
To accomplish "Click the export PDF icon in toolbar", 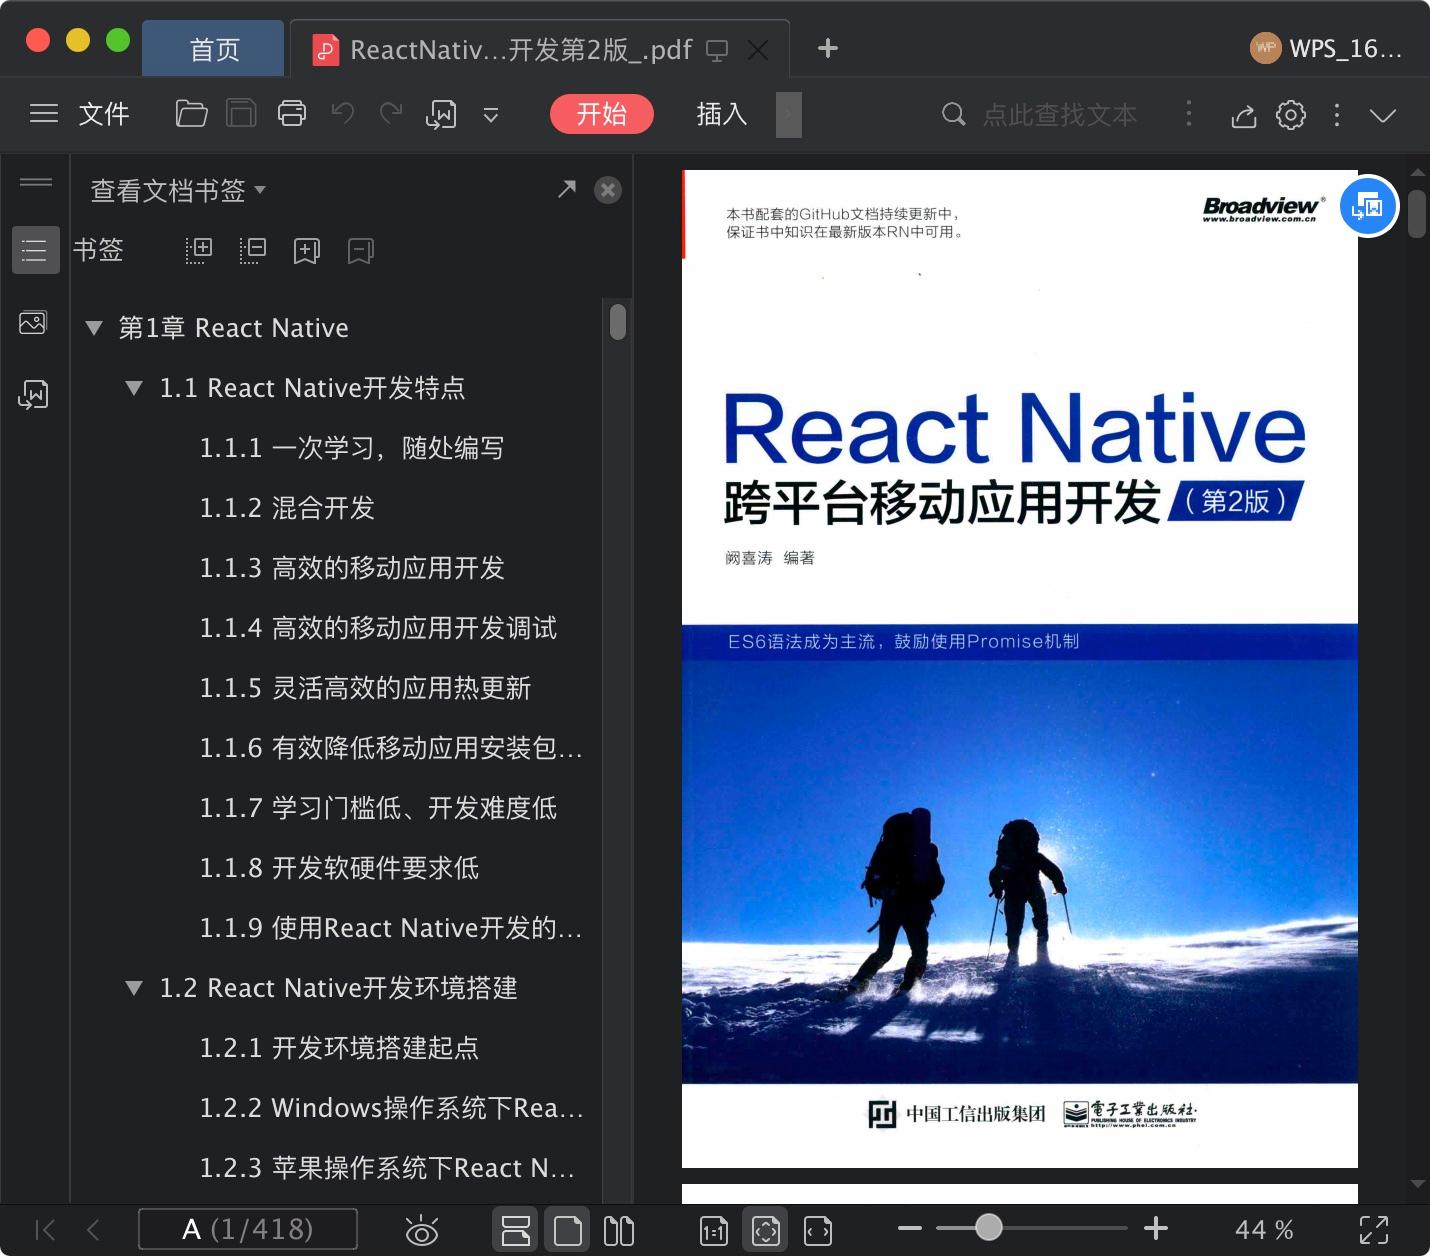I will click(x=441, y=114).
